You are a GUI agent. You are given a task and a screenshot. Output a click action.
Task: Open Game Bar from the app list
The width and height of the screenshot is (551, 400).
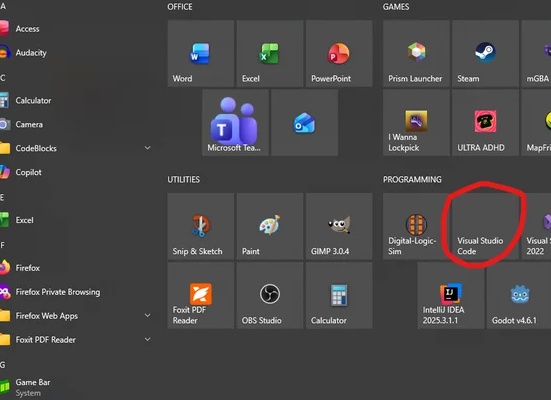(76, 387)
